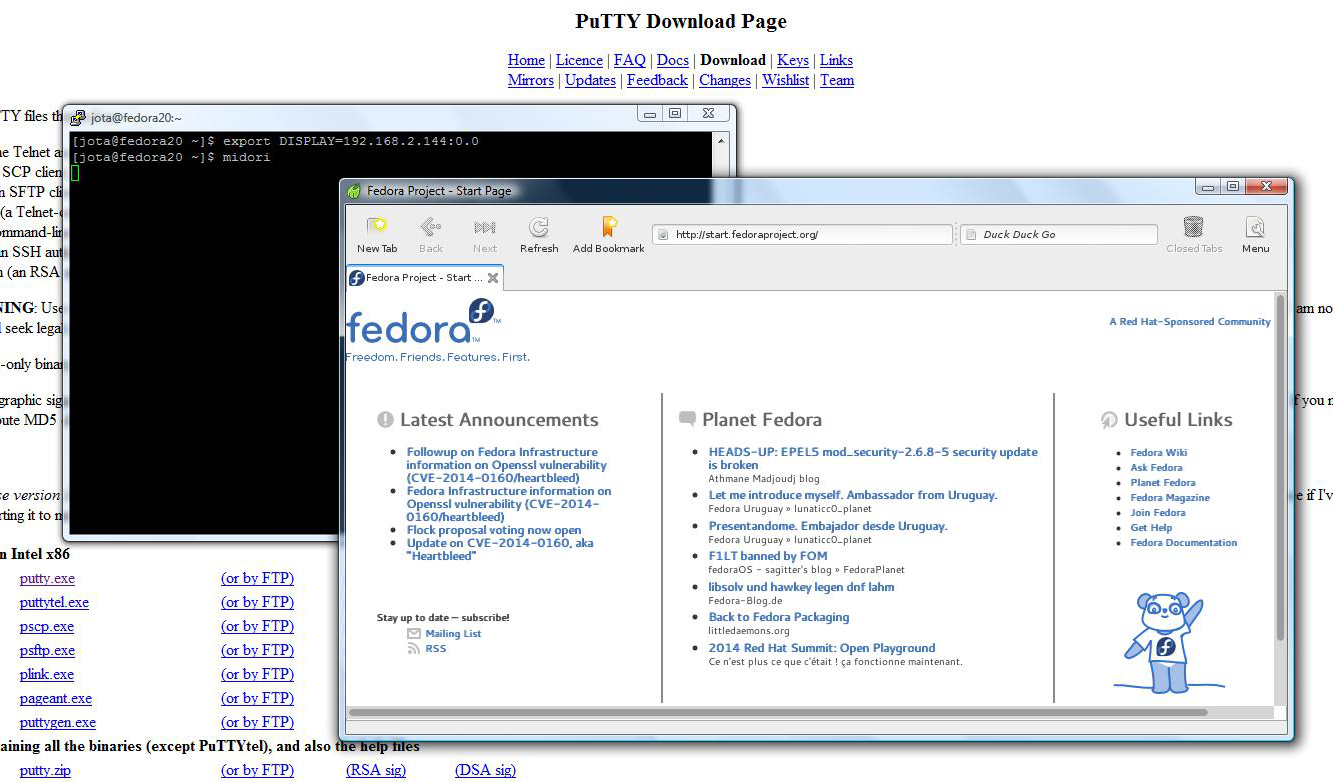
Task: Open the Mailing List subscribe link
Action: [x=453, y=634]
